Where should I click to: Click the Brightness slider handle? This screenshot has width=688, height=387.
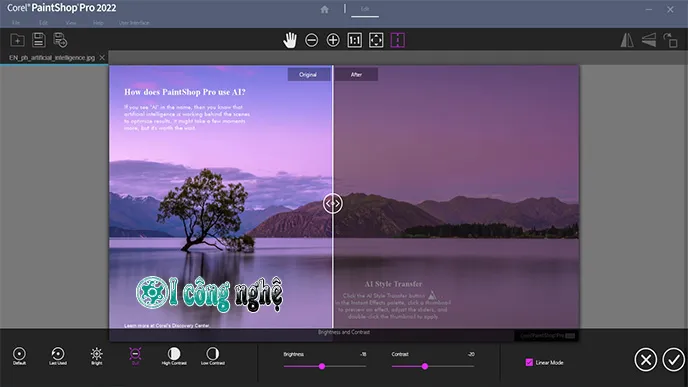(x=322, y=366)
